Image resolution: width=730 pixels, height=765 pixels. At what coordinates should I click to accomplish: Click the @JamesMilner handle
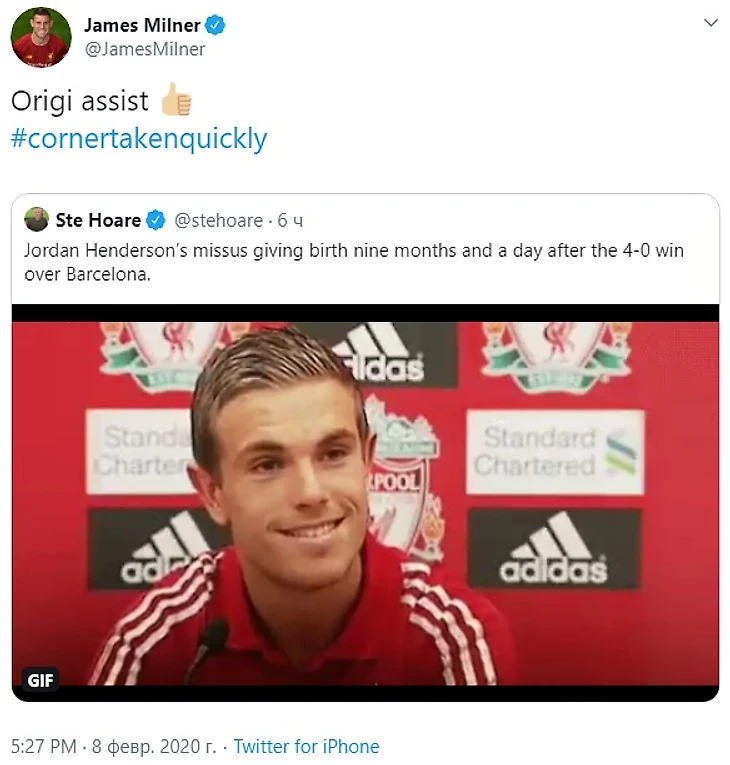pyautogui.click(x=144, y=49)
